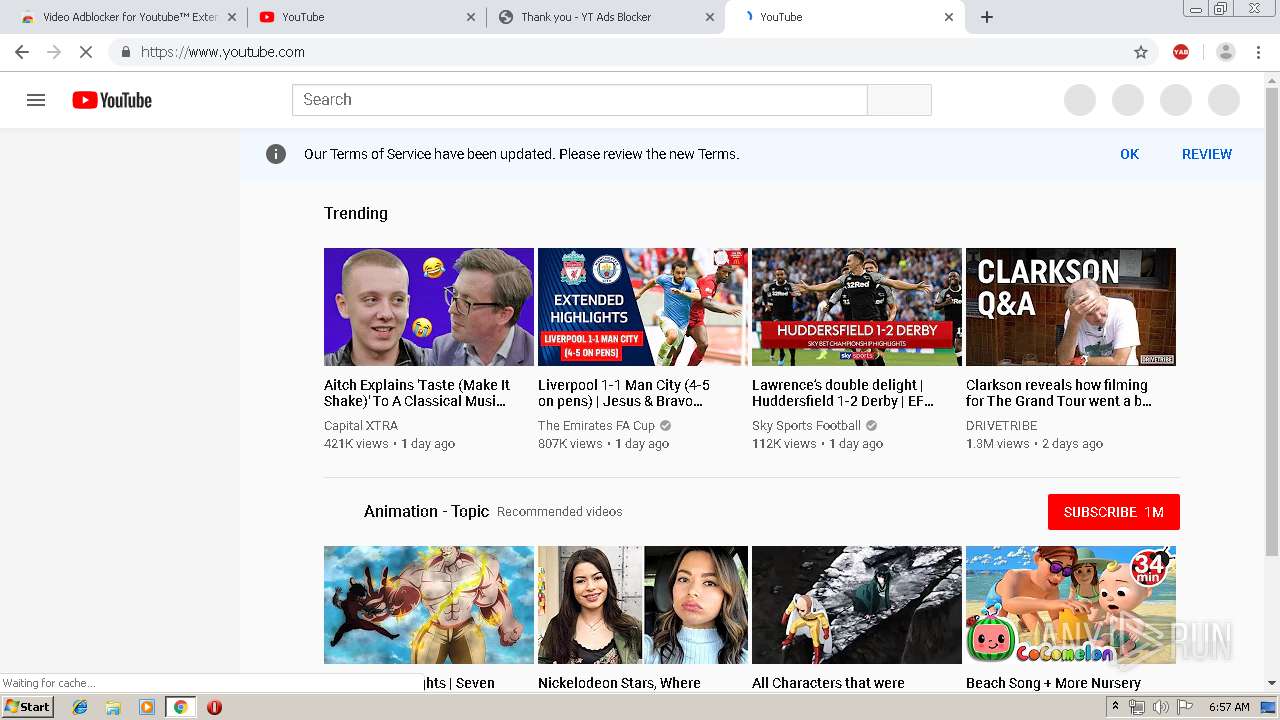Screen dimensions: 1280x720
Task: Dismiss the terms notice with OK
Action: pos(1129,154)
